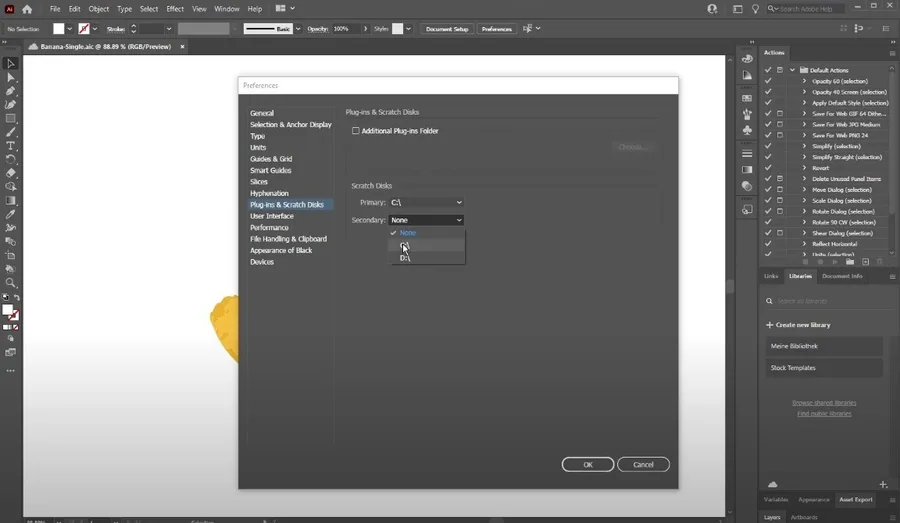Click the Home icon in top bar
Image resolution: width=900 pixels, height=523 pixels.
27,9
